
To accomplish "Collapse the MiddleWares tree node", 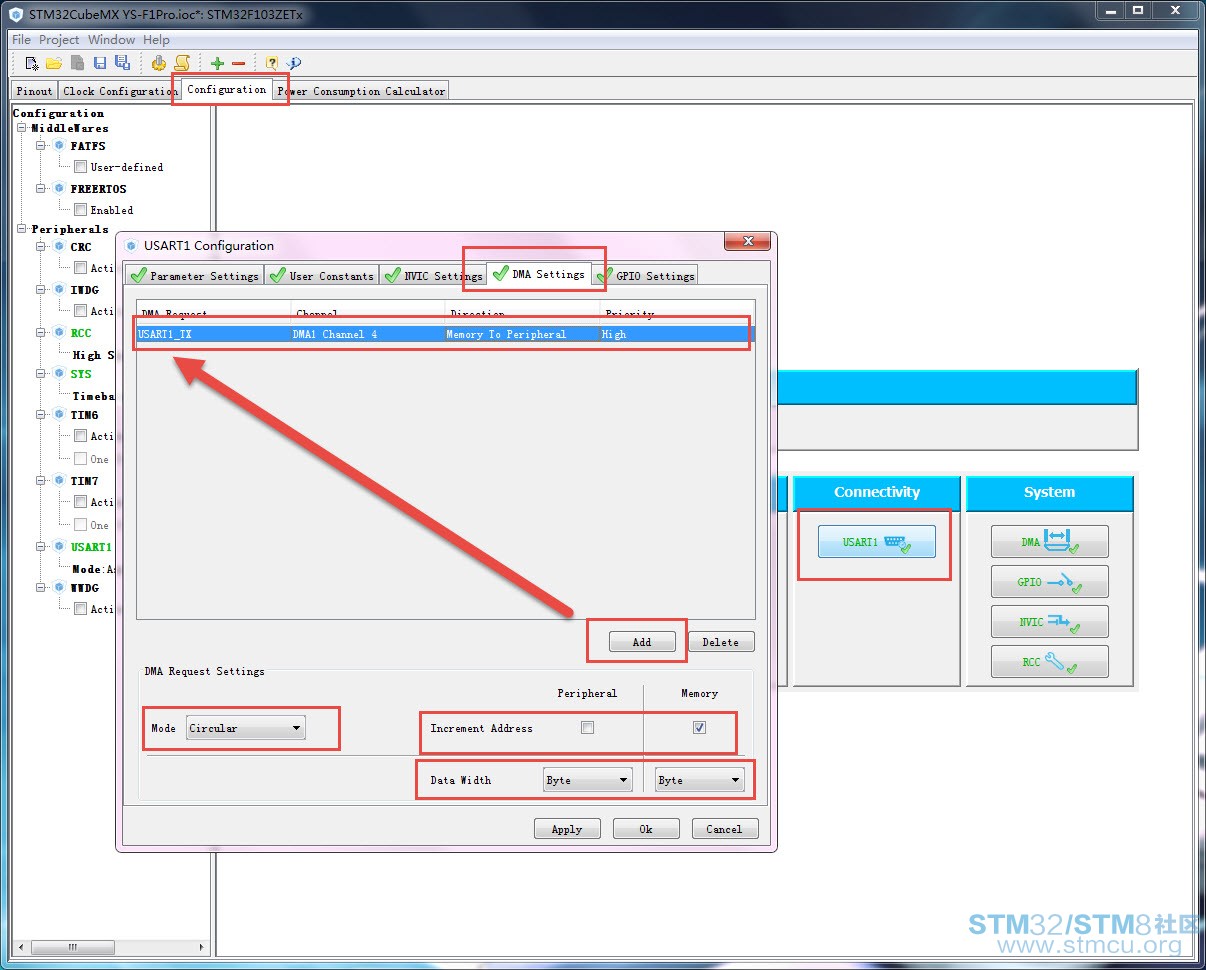I will point(22,128).
